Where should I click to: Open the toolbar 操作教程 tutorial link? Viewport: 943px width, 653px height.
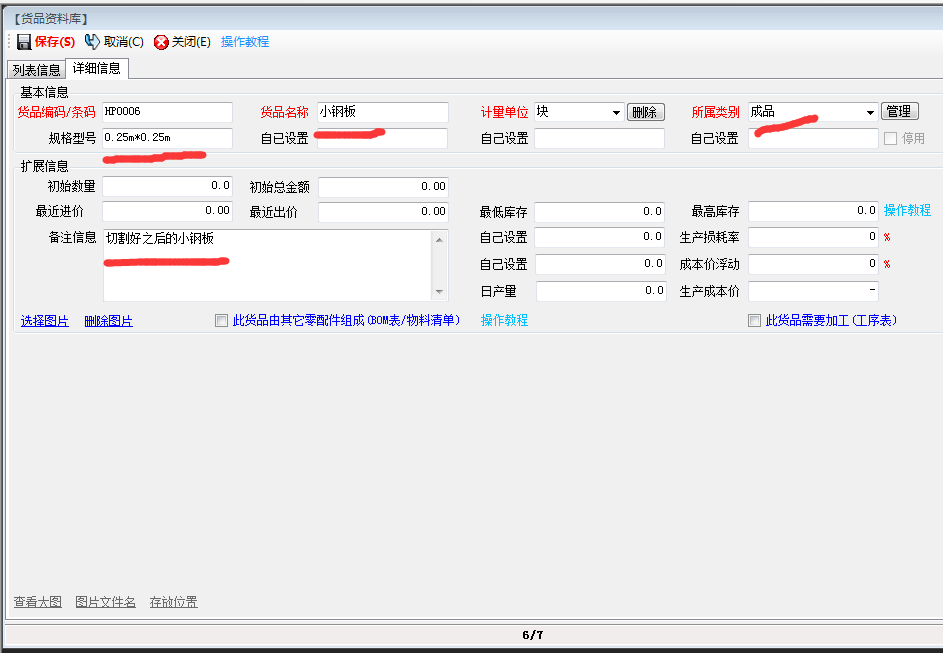pyautogui.click(x=245, y=42)
